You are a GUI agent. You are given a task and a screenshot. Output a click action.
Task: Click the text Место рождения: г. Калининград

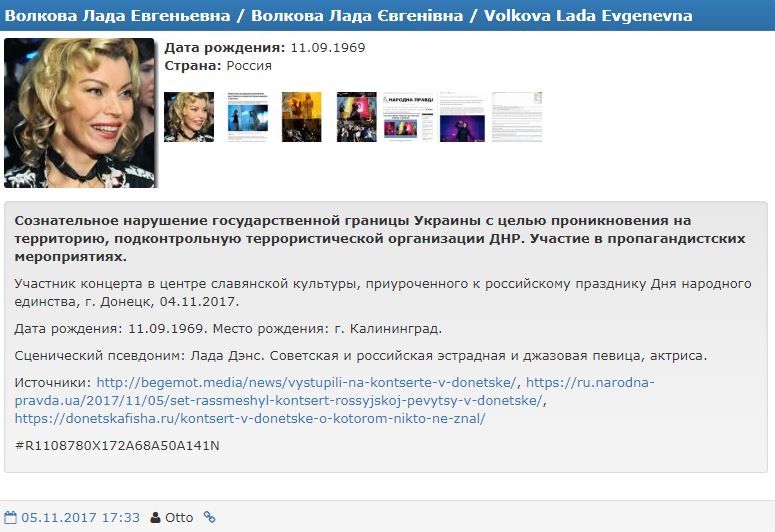tap(327, 328)
